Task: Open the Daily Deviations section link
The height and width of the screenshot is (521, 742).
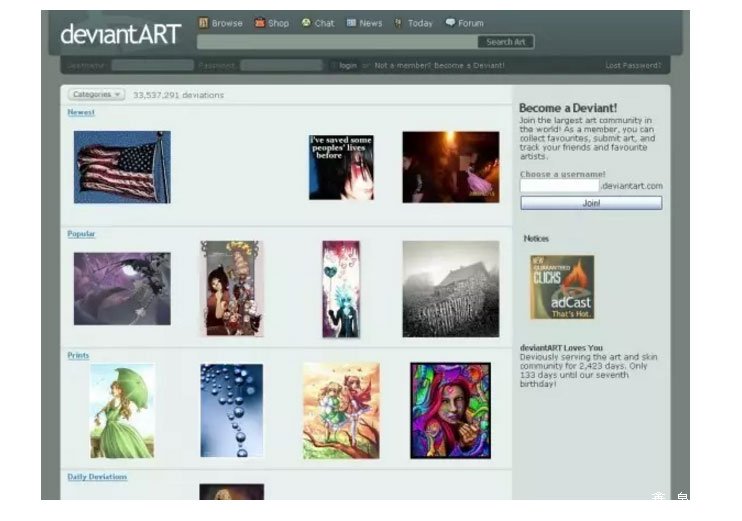Action: click(x=97, y=477)
